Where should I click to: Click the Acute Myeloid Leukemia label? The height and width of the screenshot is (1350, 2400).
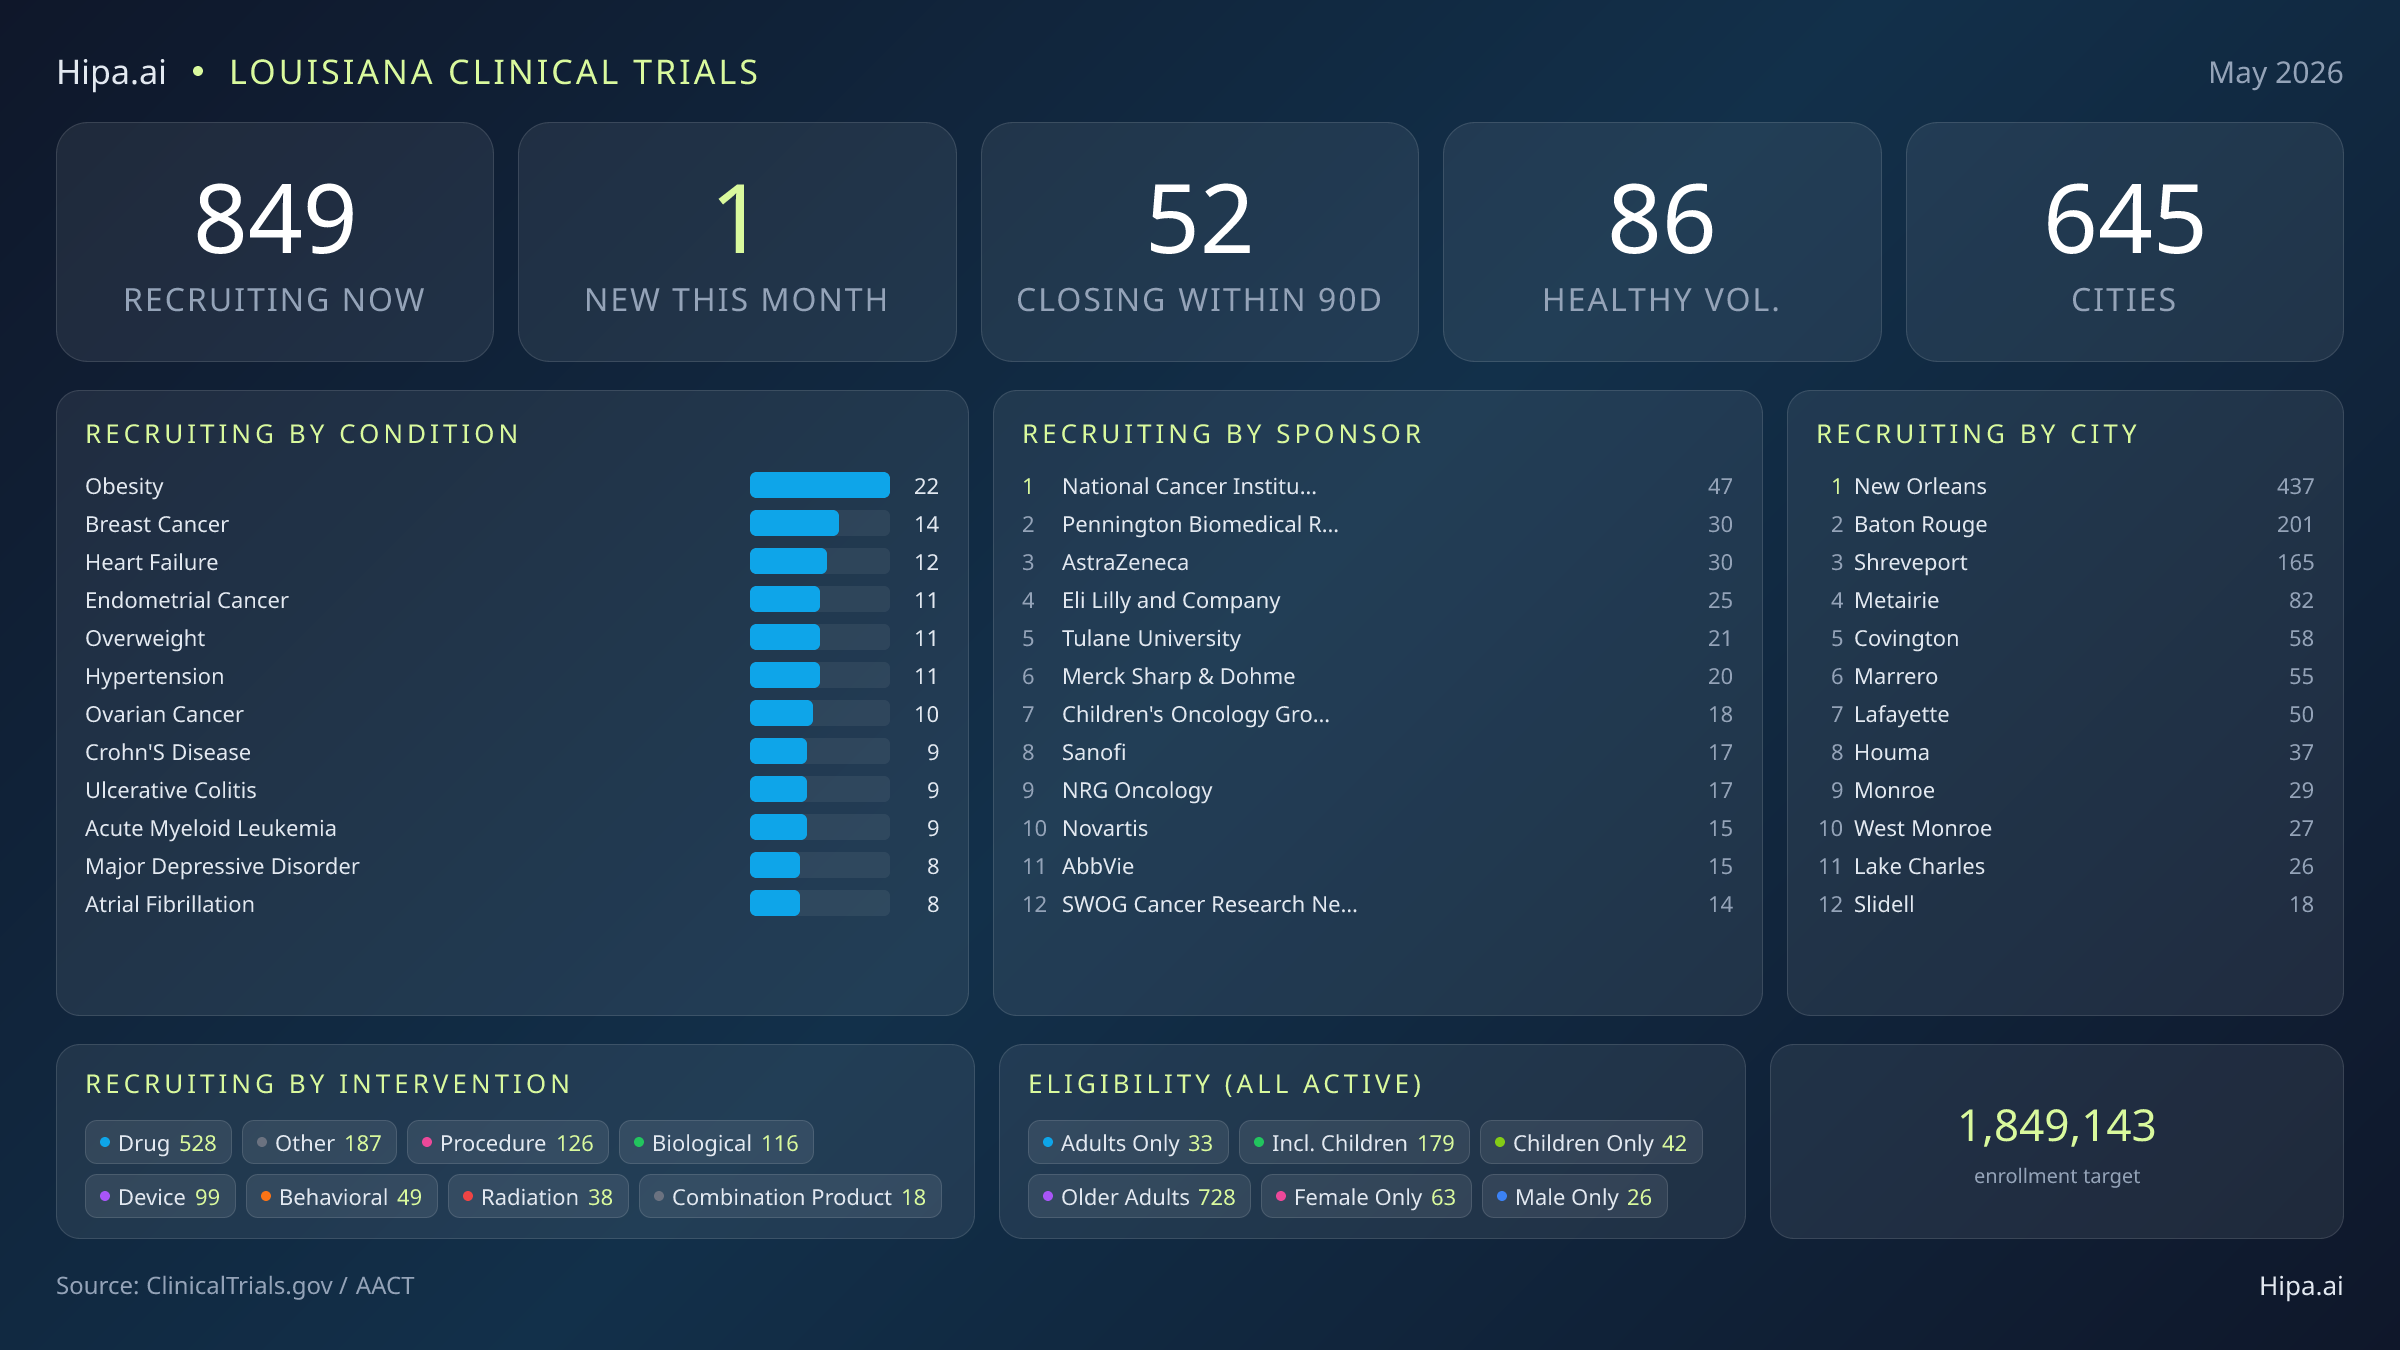pyautogui.click(x=210, y=828)
